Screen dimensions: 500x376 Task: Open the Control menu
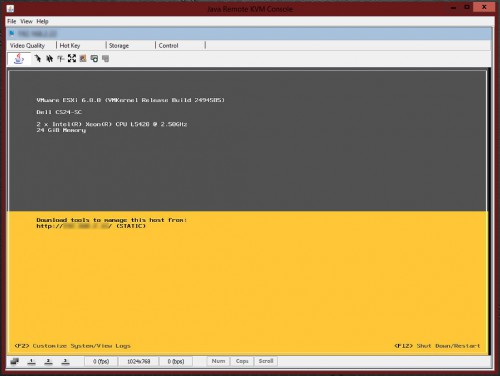tap(168, 45)
